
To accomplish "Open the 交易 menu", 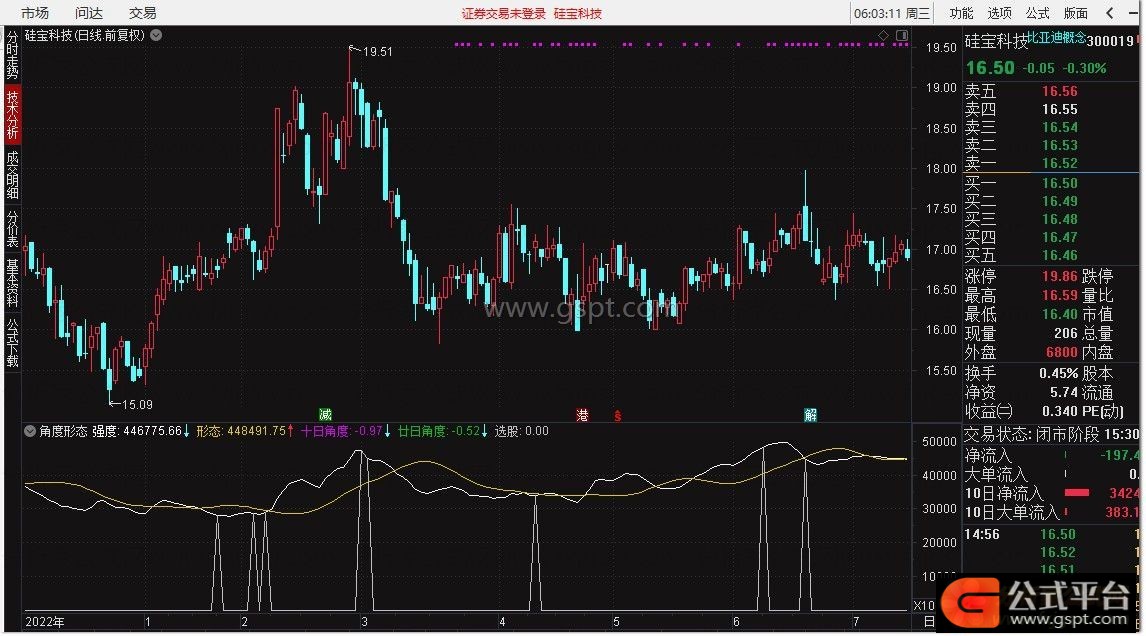I will (x=143, y=13).
